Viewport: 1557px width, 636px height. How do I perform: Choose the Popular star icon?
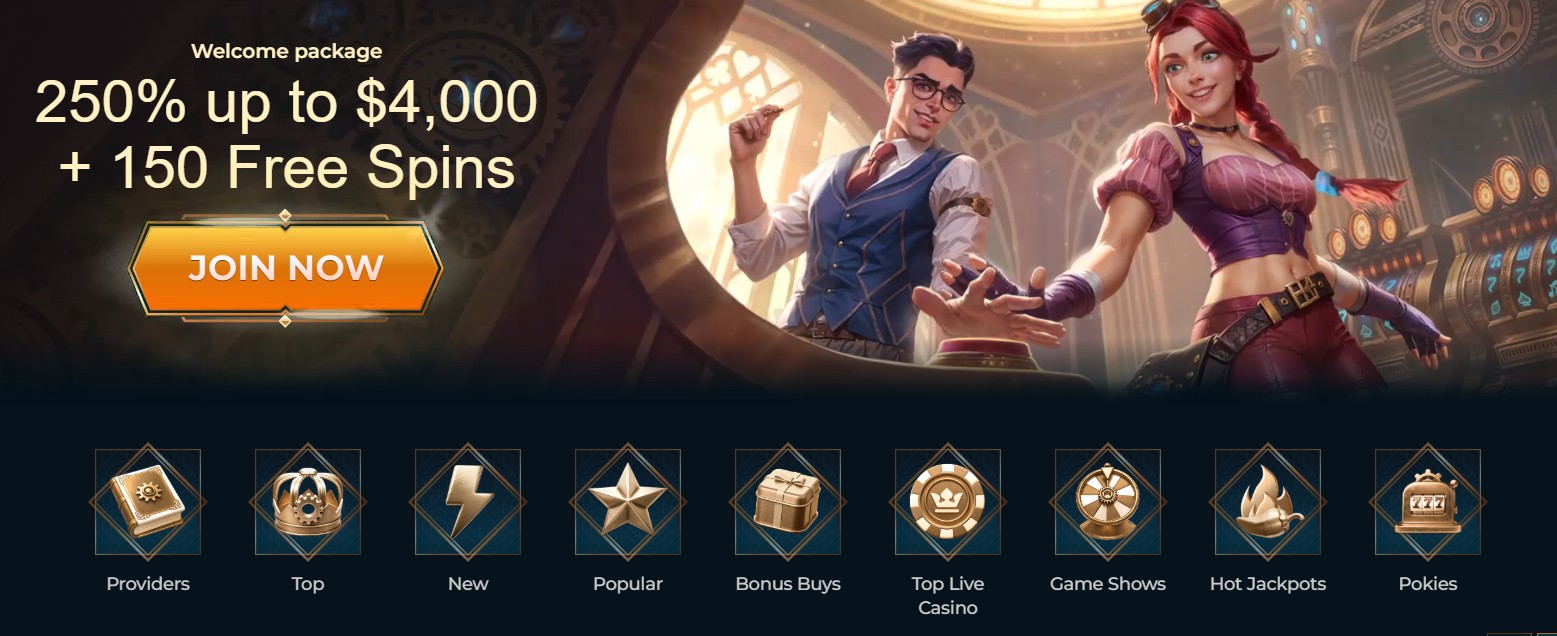[x=628, y=502]
